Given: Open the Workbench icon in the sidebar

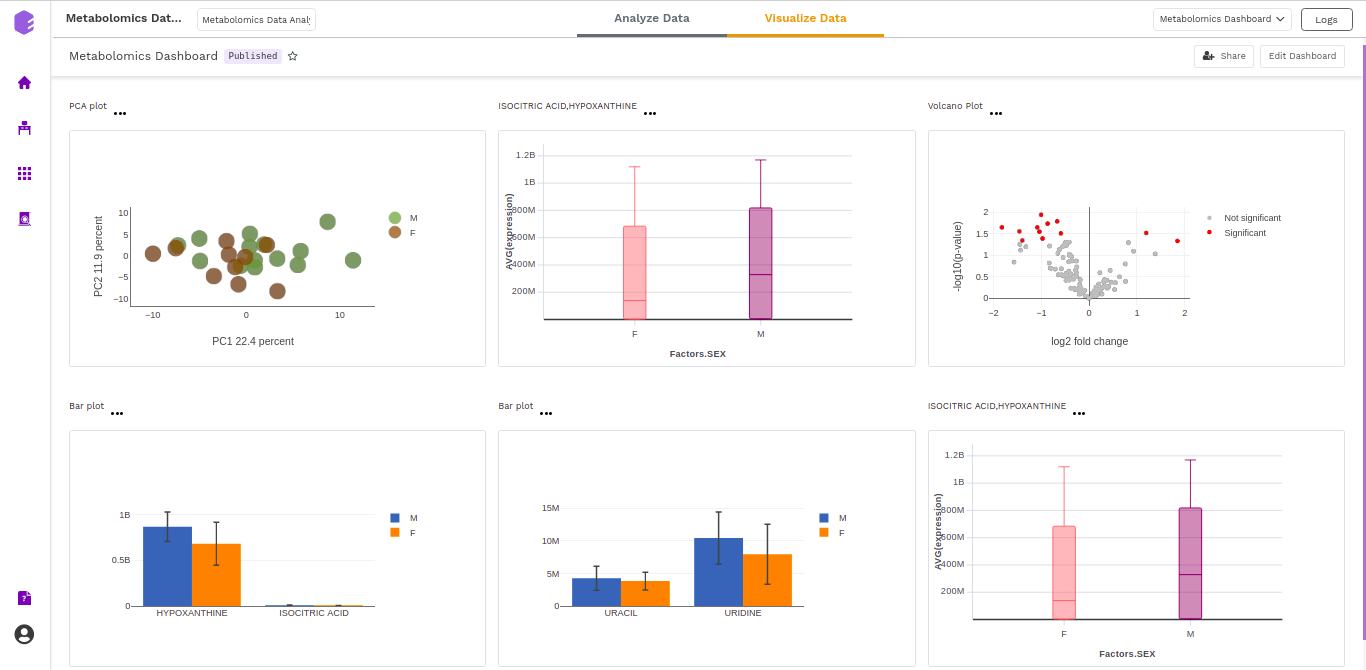Looking at the screenshot, I should coord(24,128).
